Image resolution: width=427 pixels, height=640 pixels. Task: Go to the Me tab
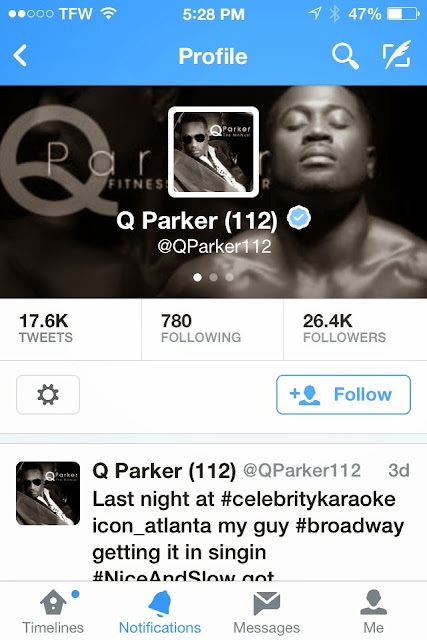point(374,611)
